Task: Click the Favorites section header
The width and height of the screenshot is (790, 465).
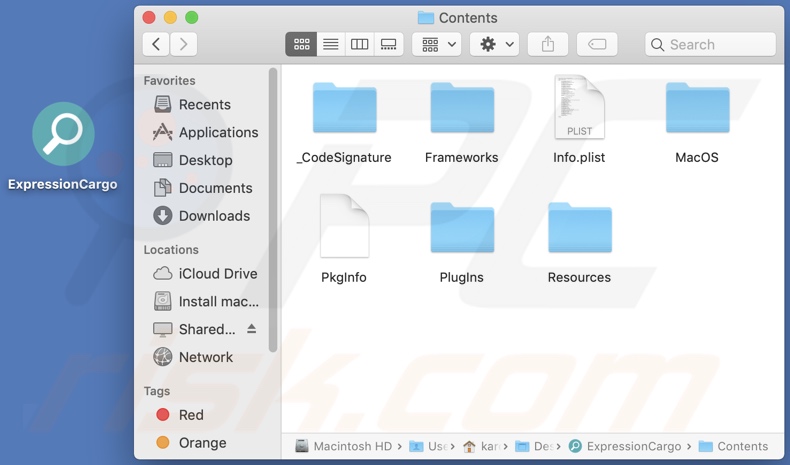Action: pyautogui.click(x=169, y=81)
